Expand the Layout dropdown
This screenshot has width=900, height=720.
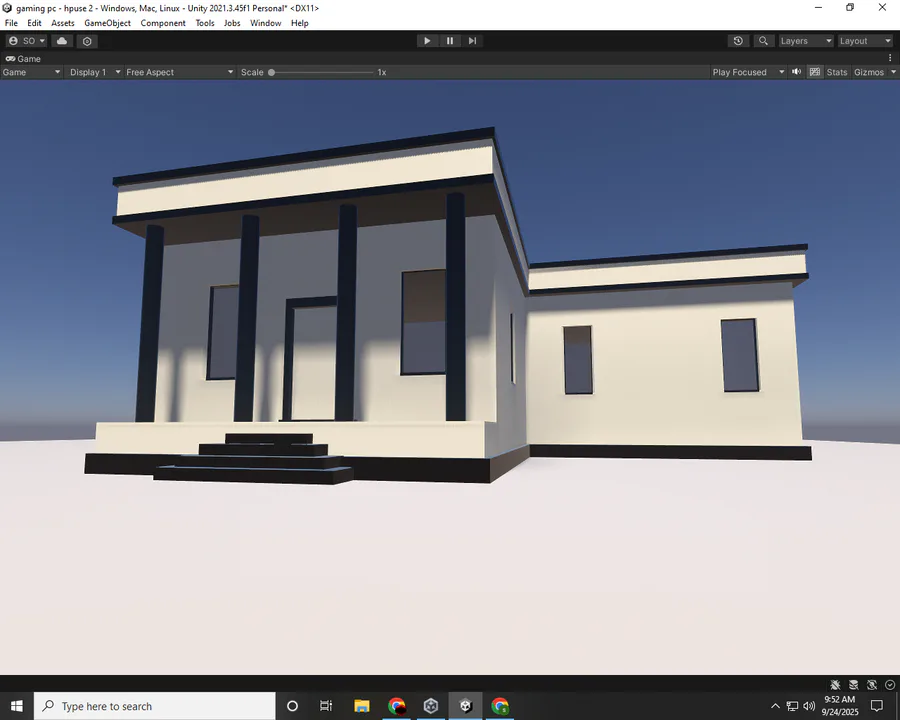[865, 41]
